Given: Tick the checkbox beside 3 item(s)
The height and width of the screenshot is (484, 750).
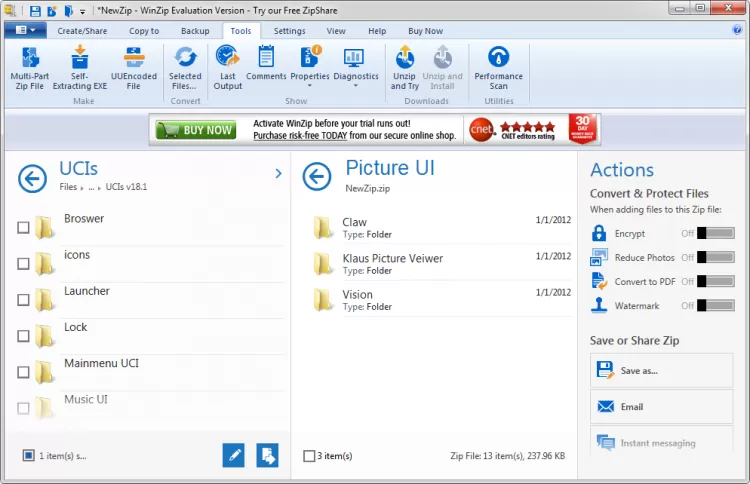Looking at the screenshot, I should tap(309, 456).
